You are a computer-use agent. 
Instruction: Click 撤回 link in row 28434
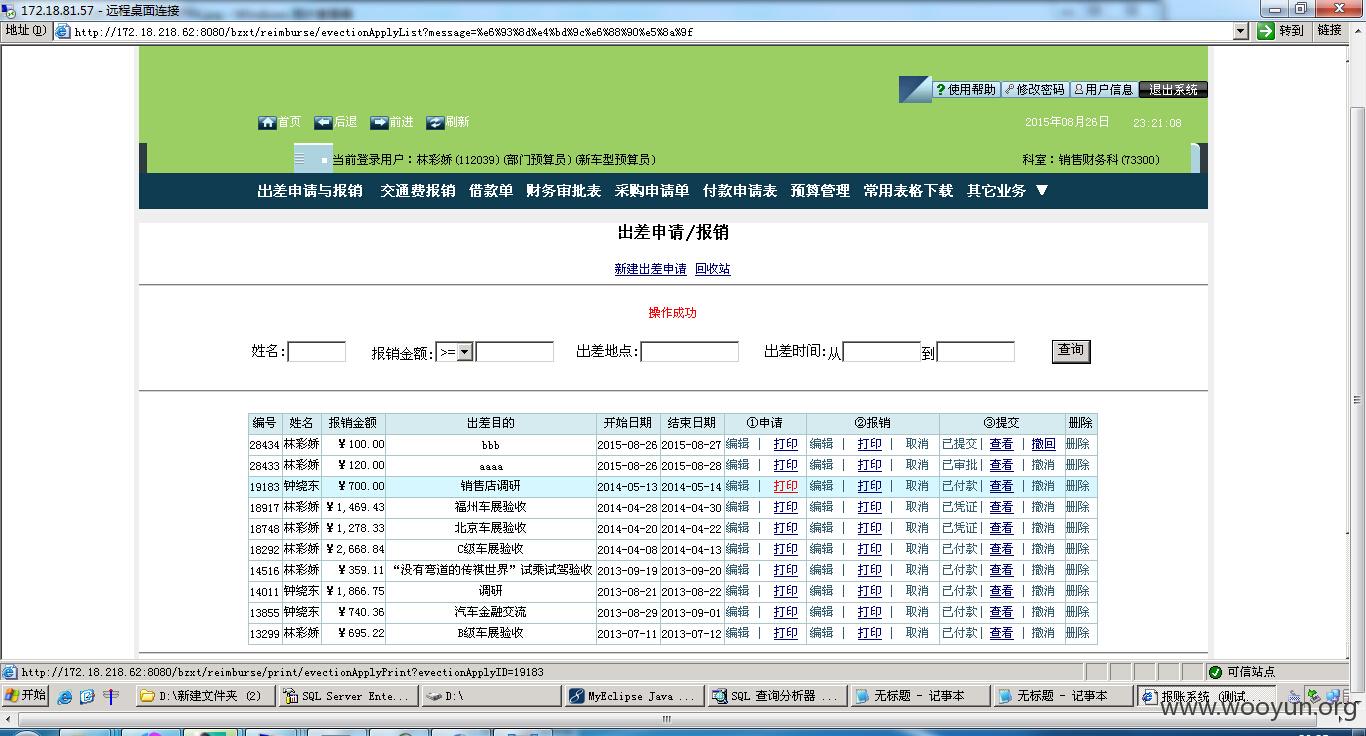1043,444
